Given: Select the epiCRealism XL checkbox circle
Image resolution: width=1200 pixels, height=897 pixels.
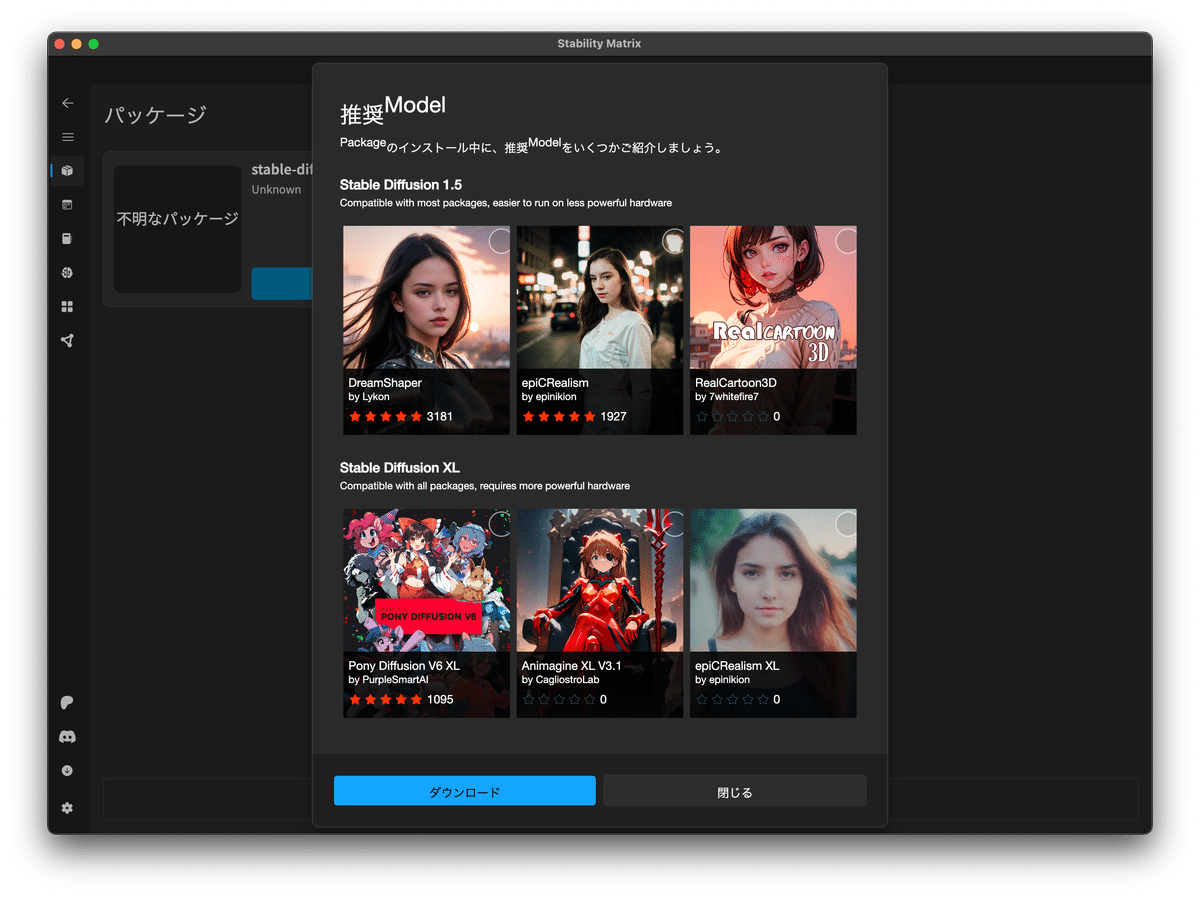Looking at the screenshot, I should [x=846, y=524].
